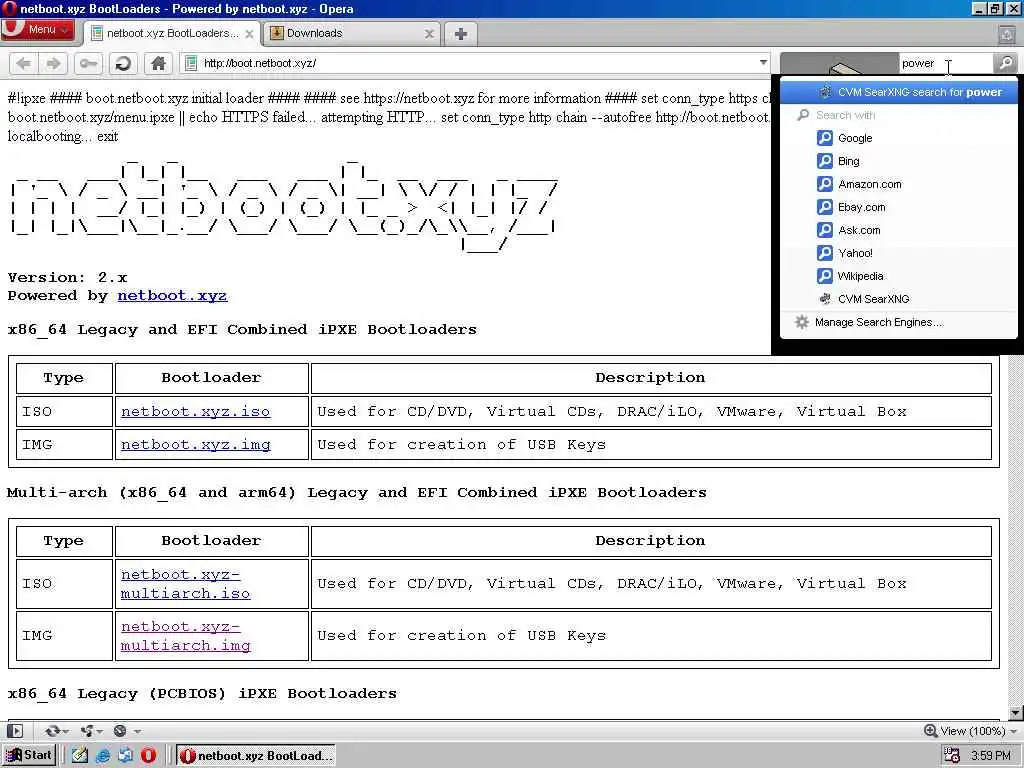The height and width of the screenshot is (768, 1024).
Task: Search with Bing
Action: tap(899, 161)
